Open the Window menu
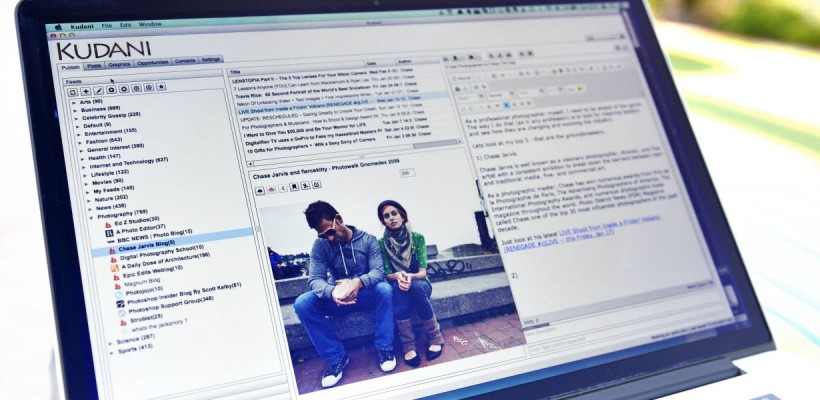Image resolution: width=820 pixels, height=400 pixels. 150,24
